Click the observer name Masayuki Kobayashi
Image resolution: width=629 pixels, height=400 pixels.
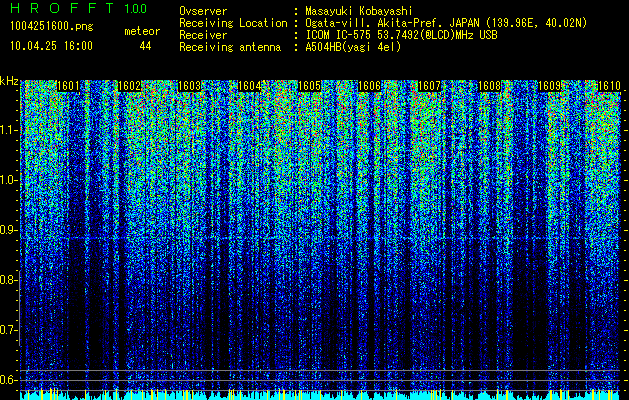(x=359, y=11)
